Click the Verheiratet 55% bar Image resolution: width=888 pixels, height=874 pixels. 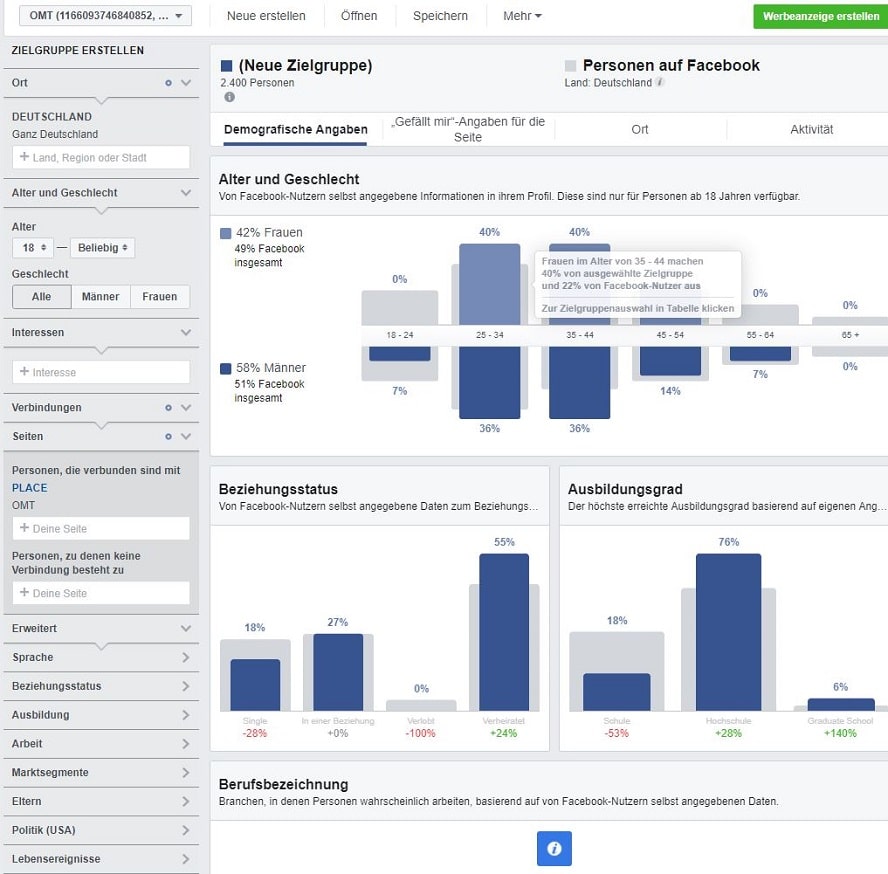coord(504,632)
